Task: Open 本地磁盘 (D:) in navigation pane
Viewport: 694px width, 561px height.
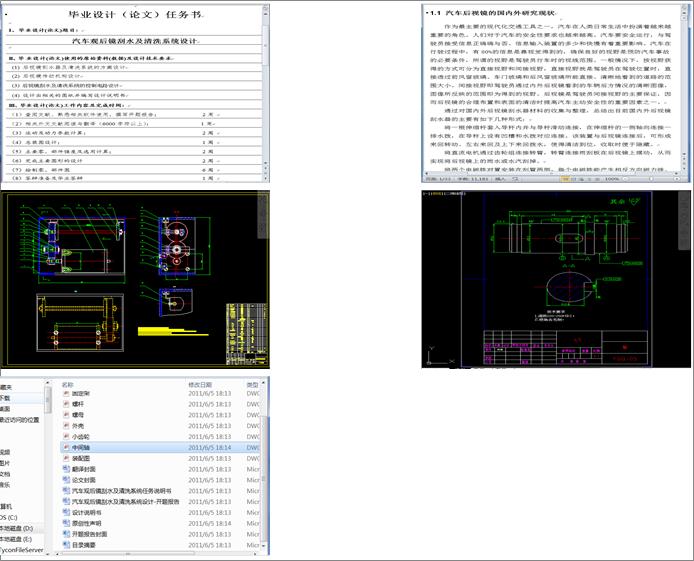Action: coord(16,528)
